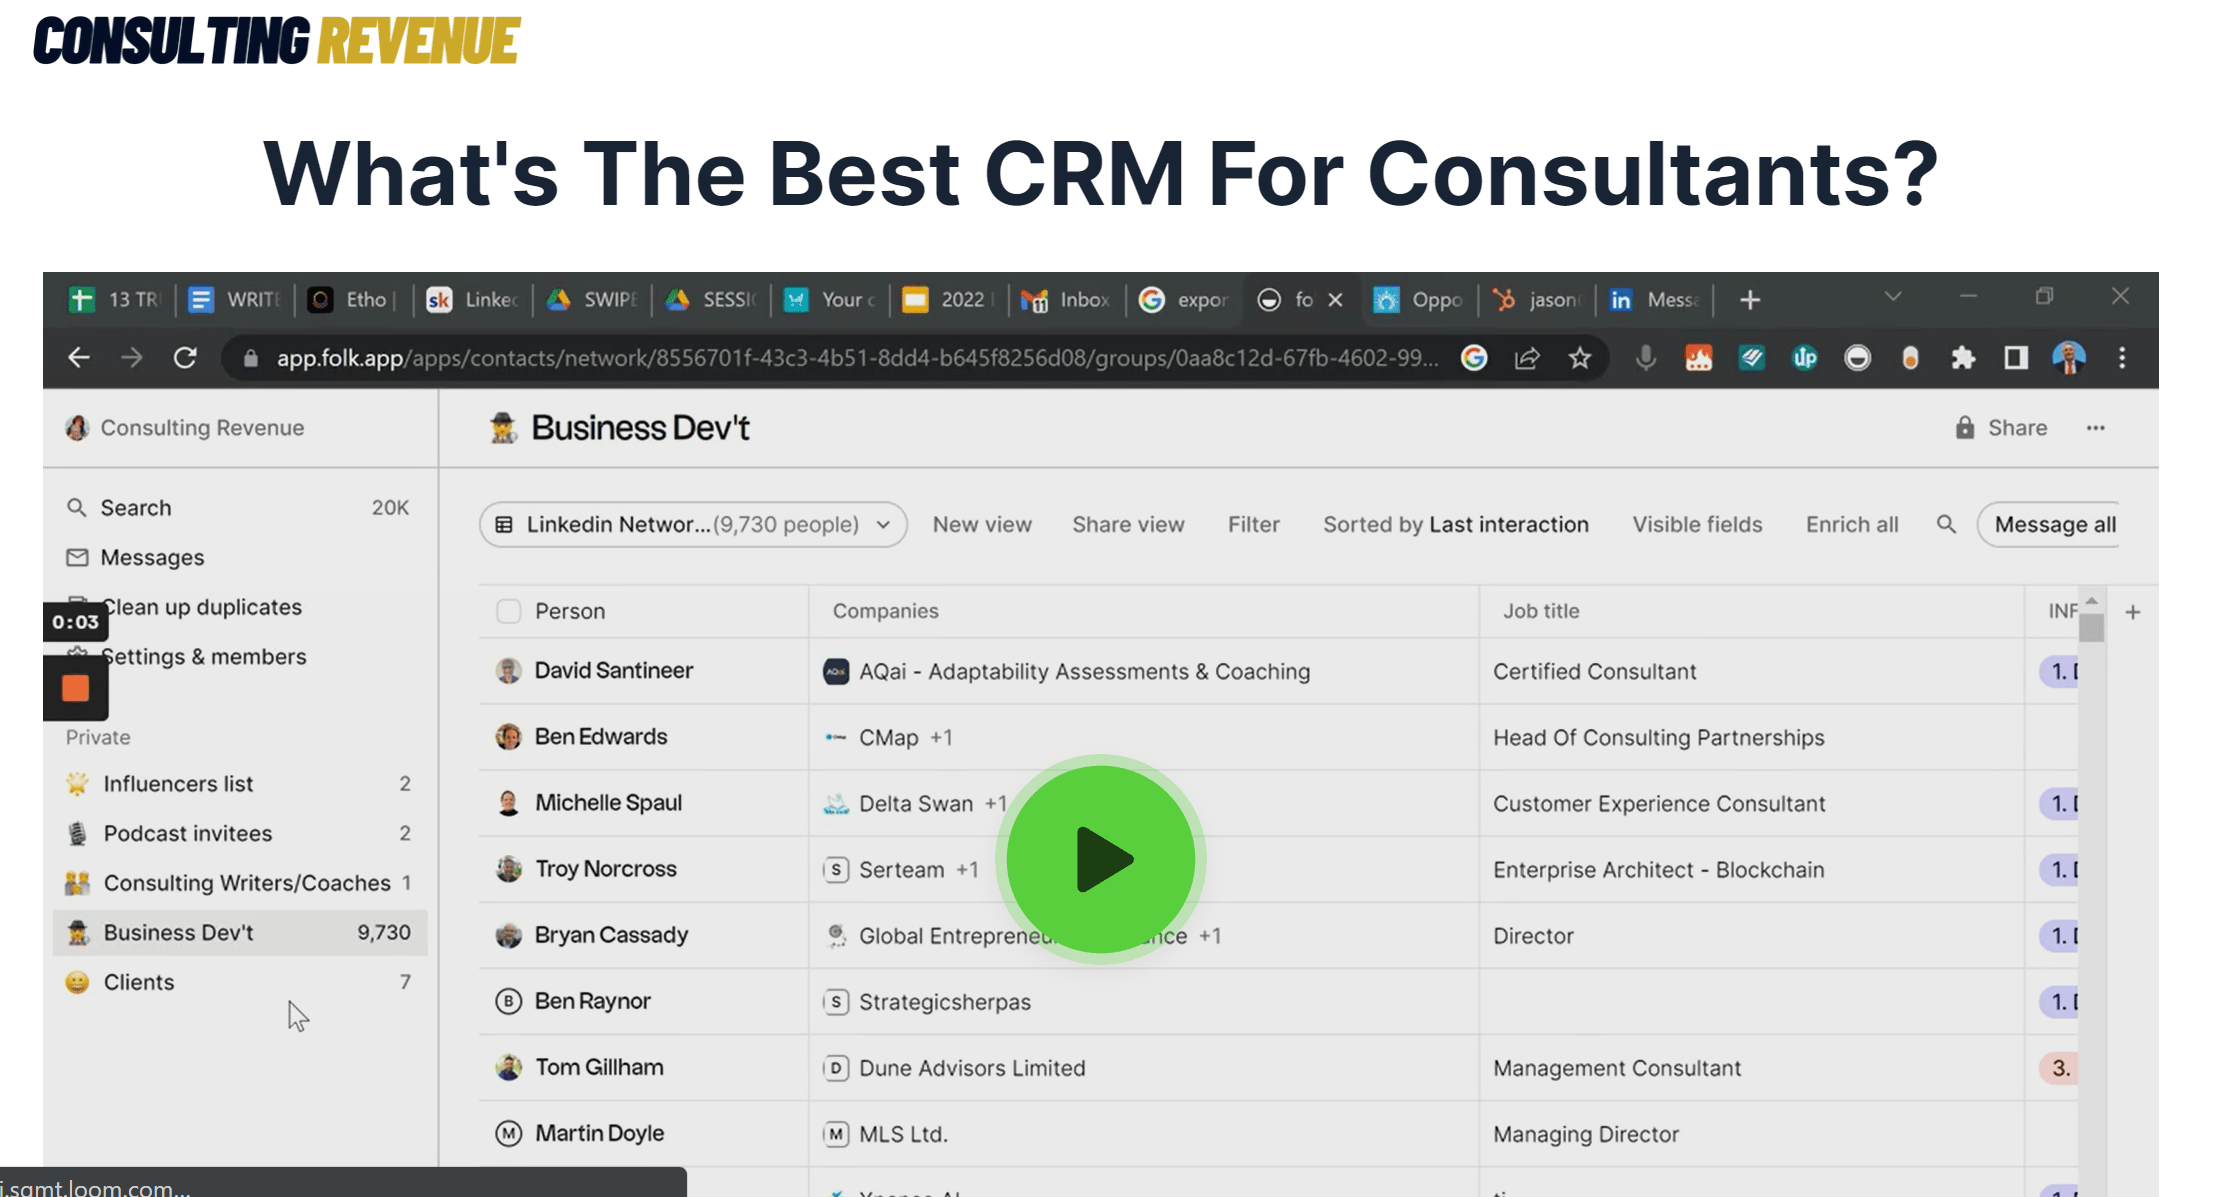Click the lock icon next to Share
2217x1197 pixels.
[x=1965, y=427]
